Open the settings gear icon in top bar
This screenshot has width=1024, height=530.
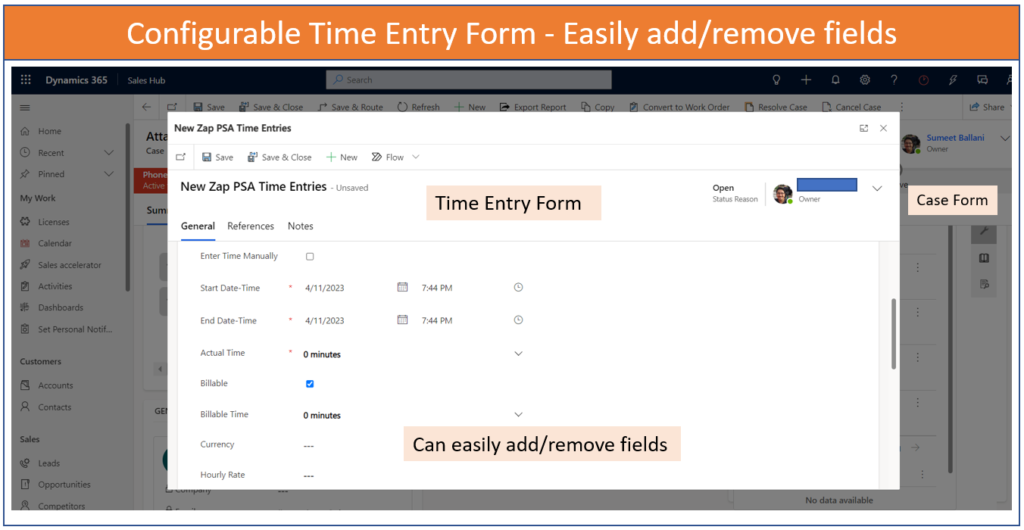tap(865, 80)
